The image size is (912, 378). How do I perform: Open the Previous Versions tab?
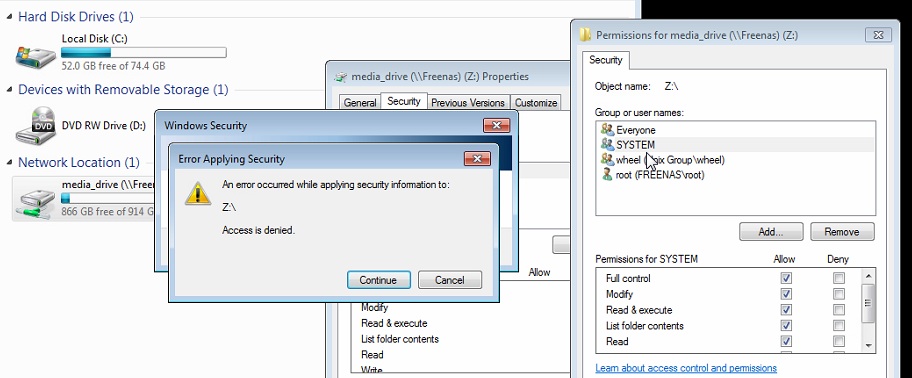(468, 102)
